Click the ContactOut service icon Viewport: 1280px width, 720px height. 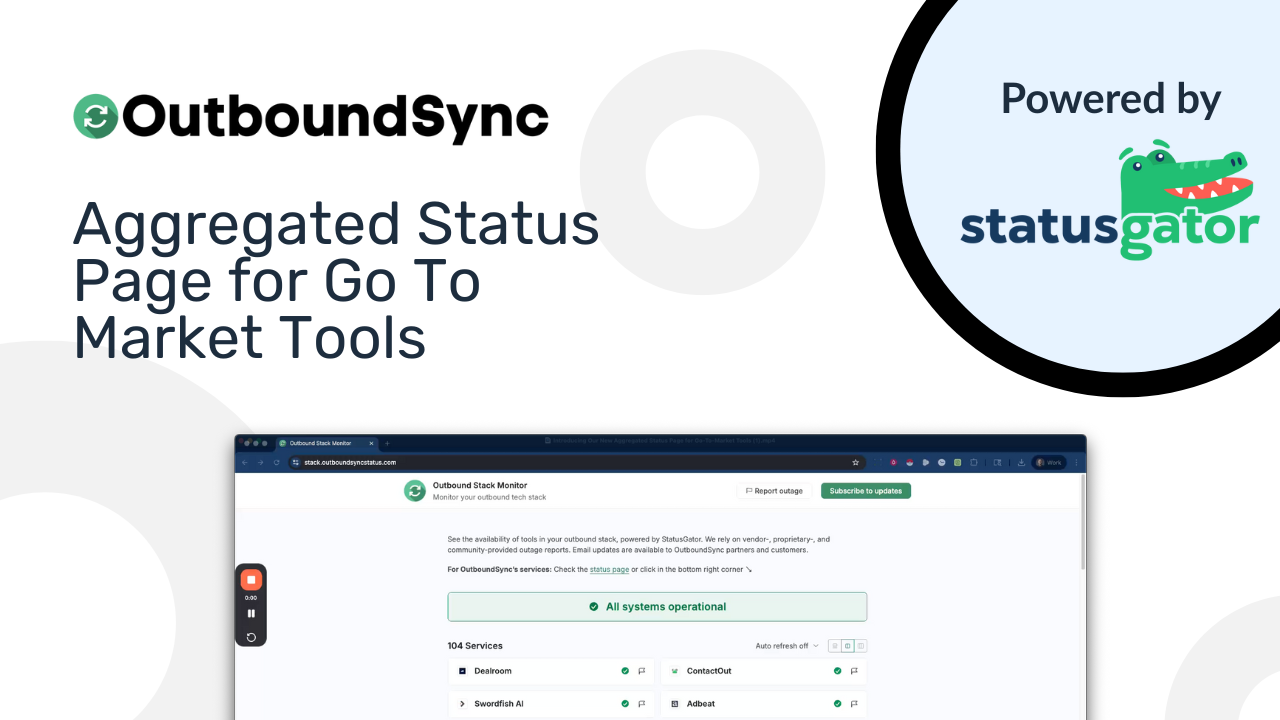(x=674, y=671)
